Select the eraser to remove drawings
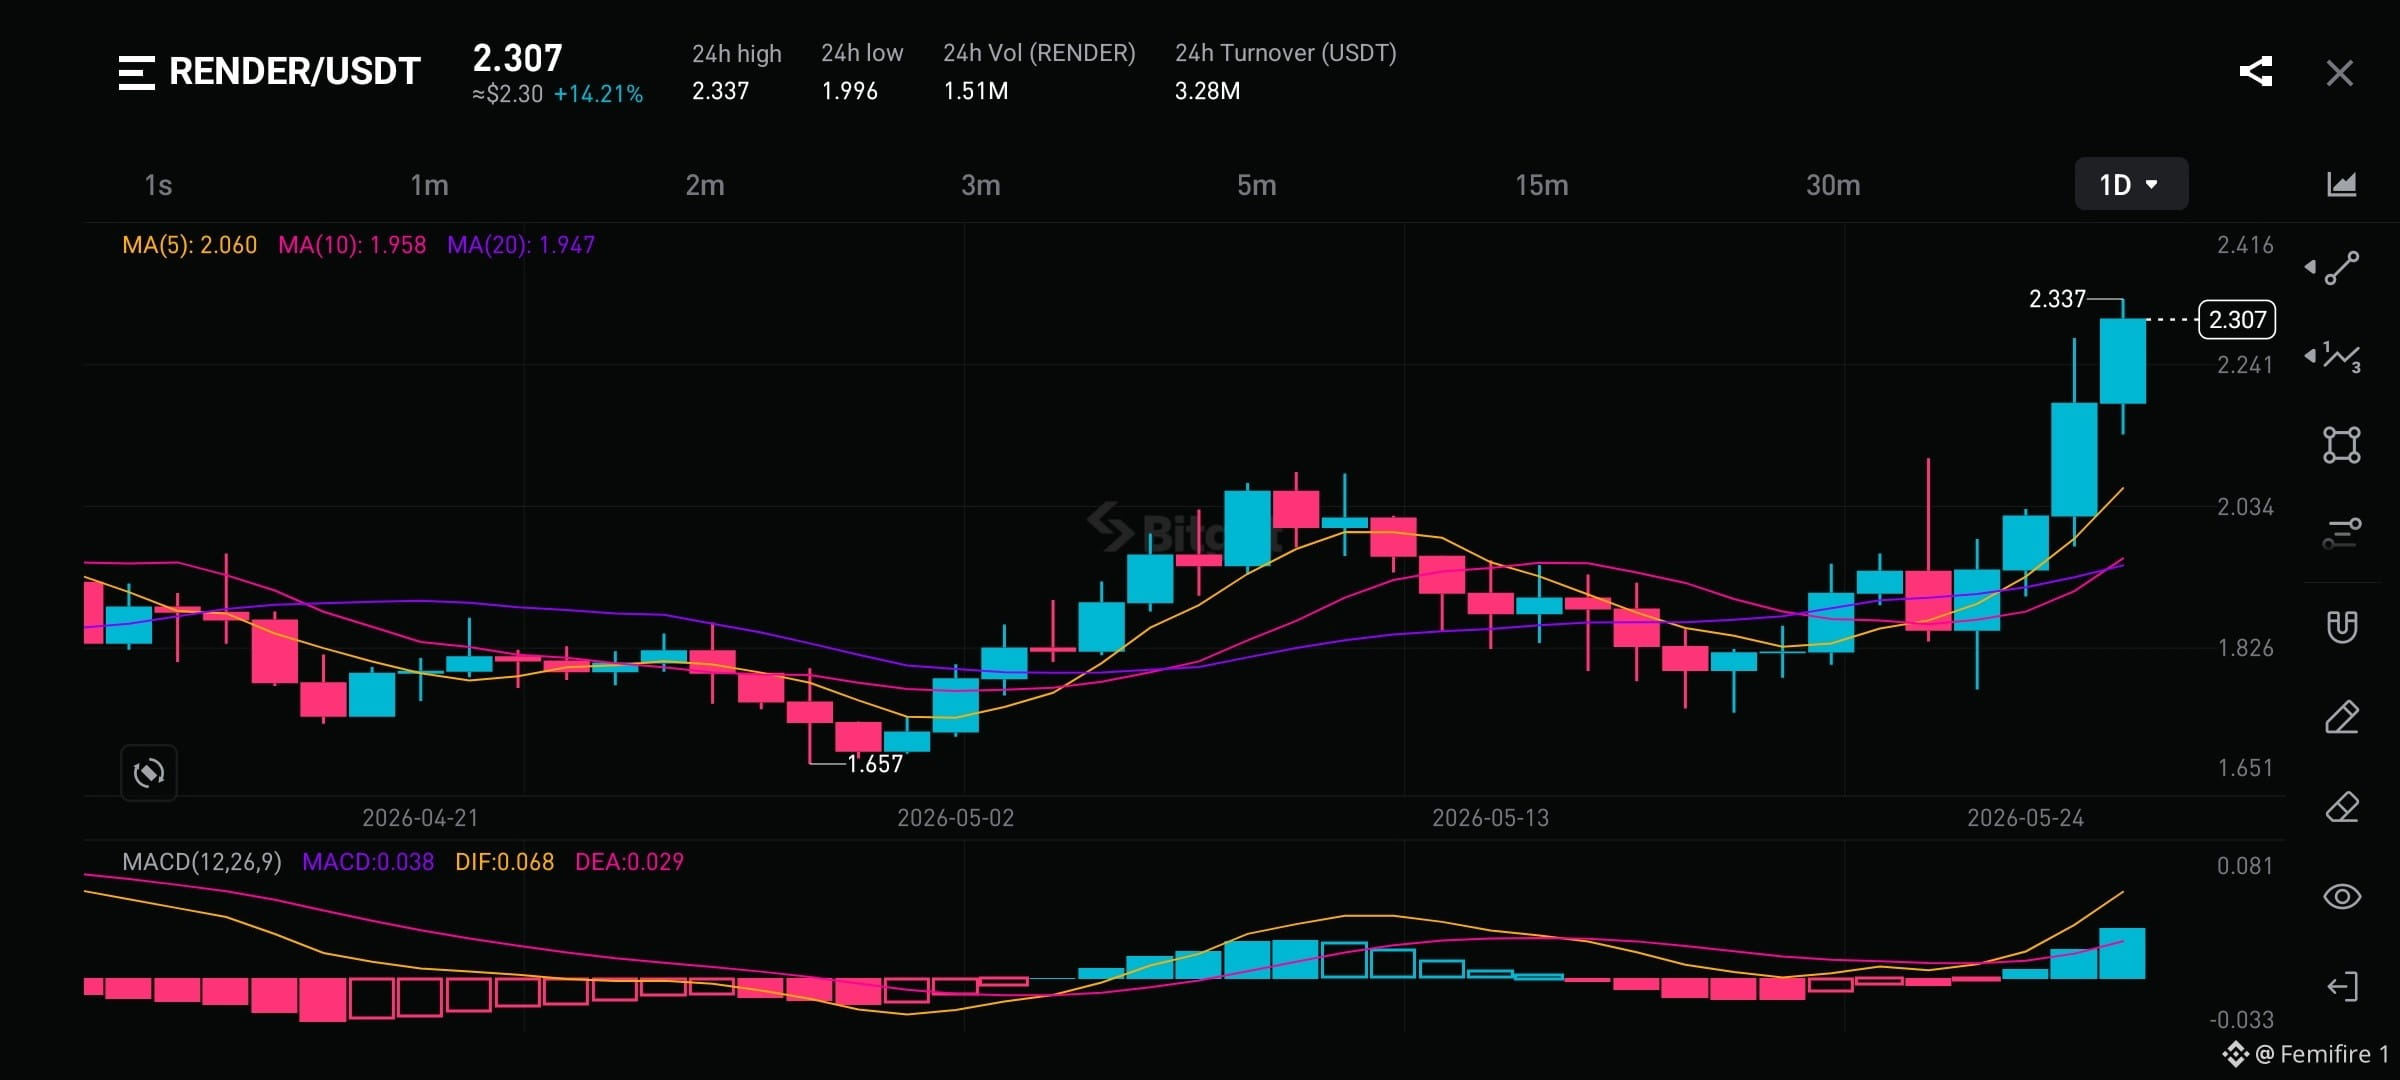 [2342, 807]
